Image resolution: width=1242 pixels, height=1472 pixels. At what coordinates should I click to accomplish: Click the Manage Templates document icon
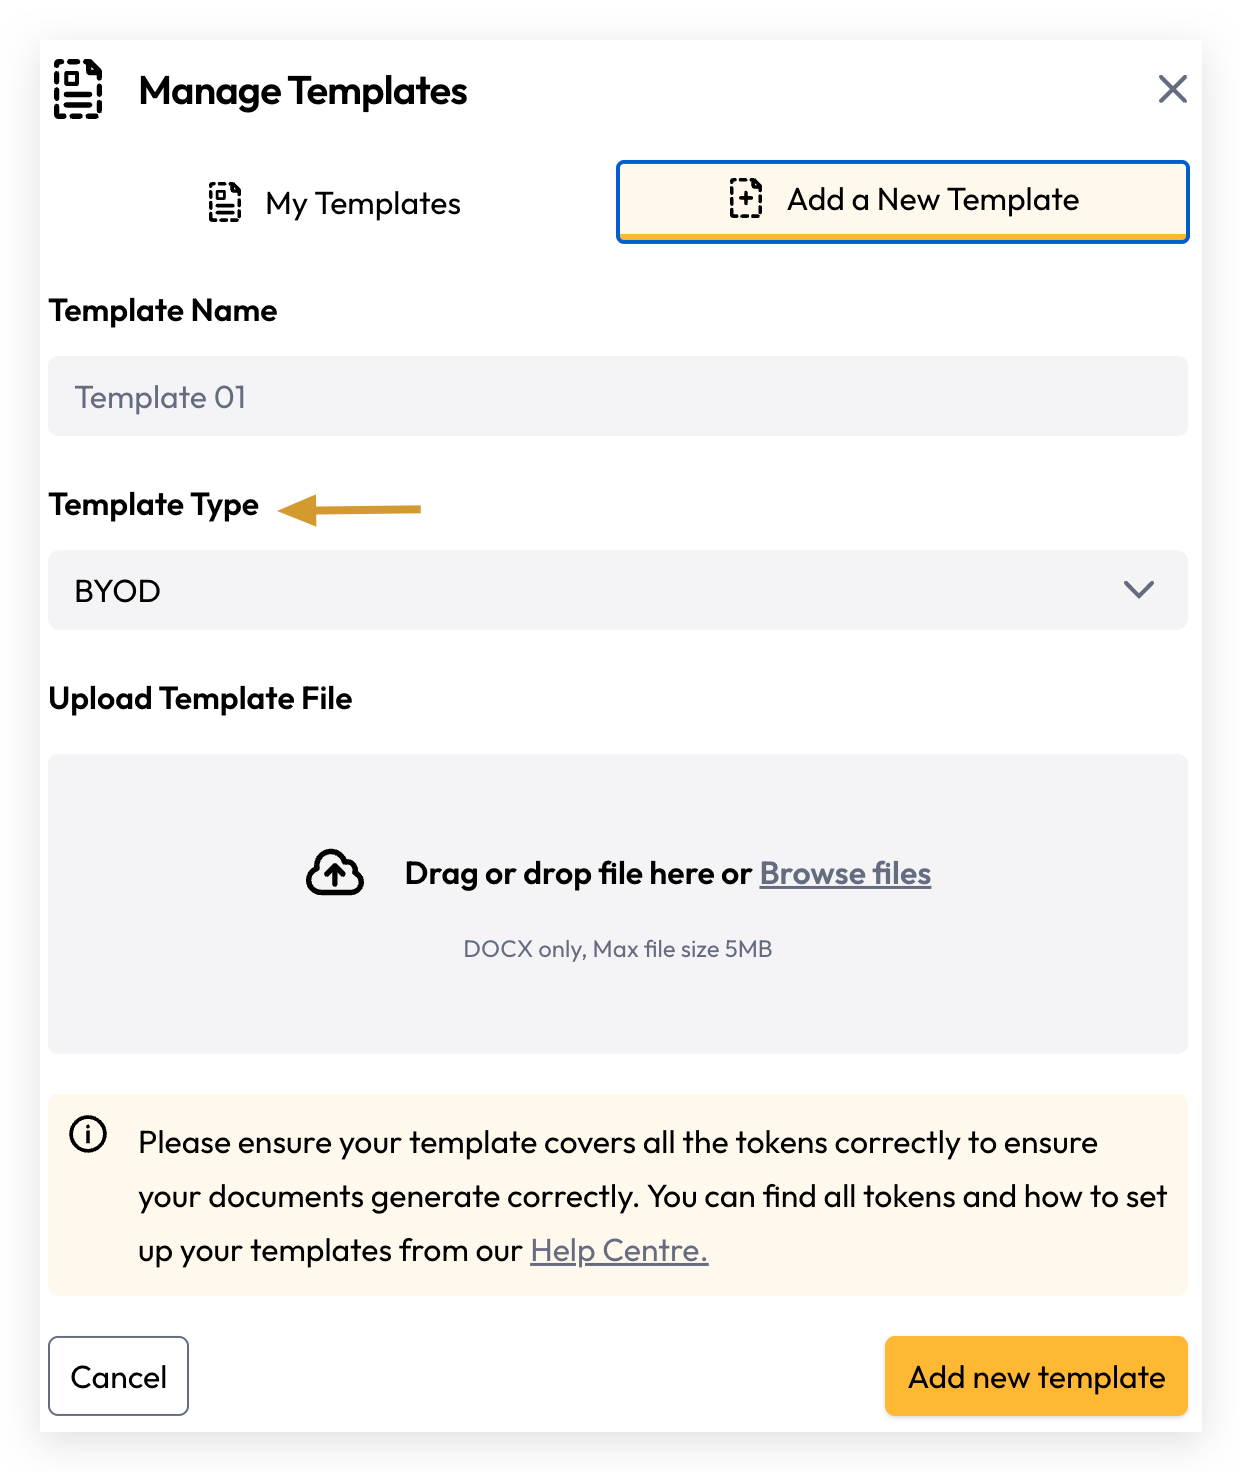click(78, 89)
